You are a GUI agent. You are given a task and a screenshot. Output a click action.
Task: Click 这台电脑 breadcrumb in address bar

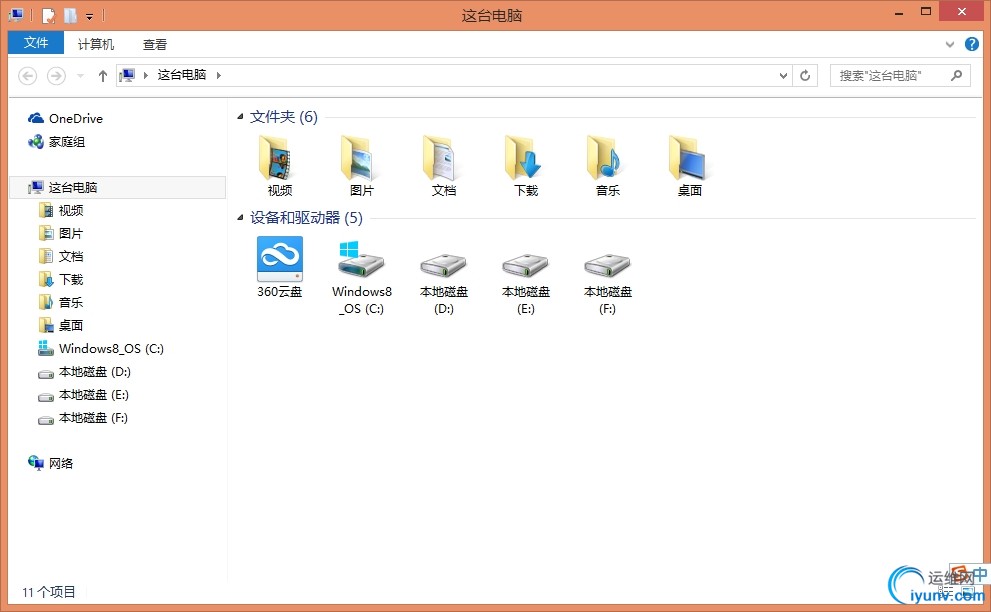[x=181, y=75]
